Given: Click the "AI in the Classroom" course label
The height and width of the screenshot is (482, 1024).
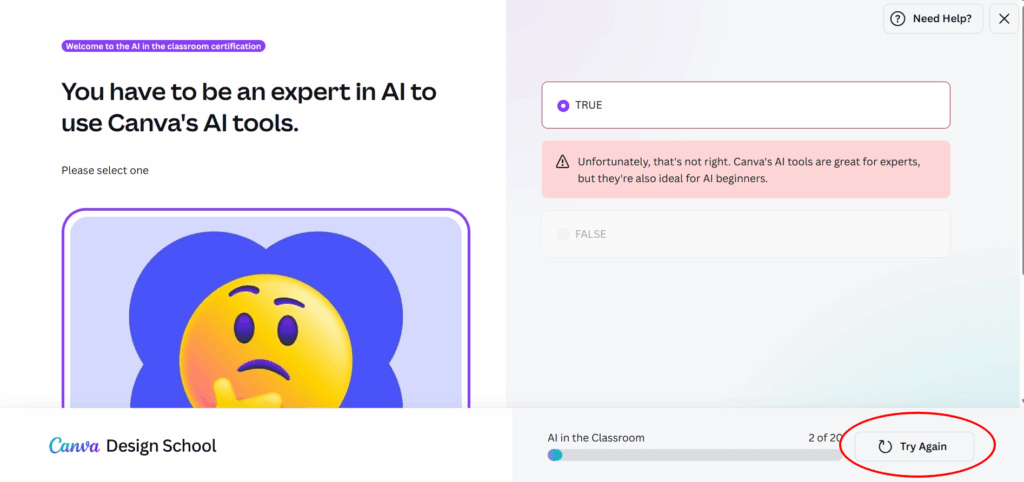Looking at the screenshot, I should coord(596,437).
